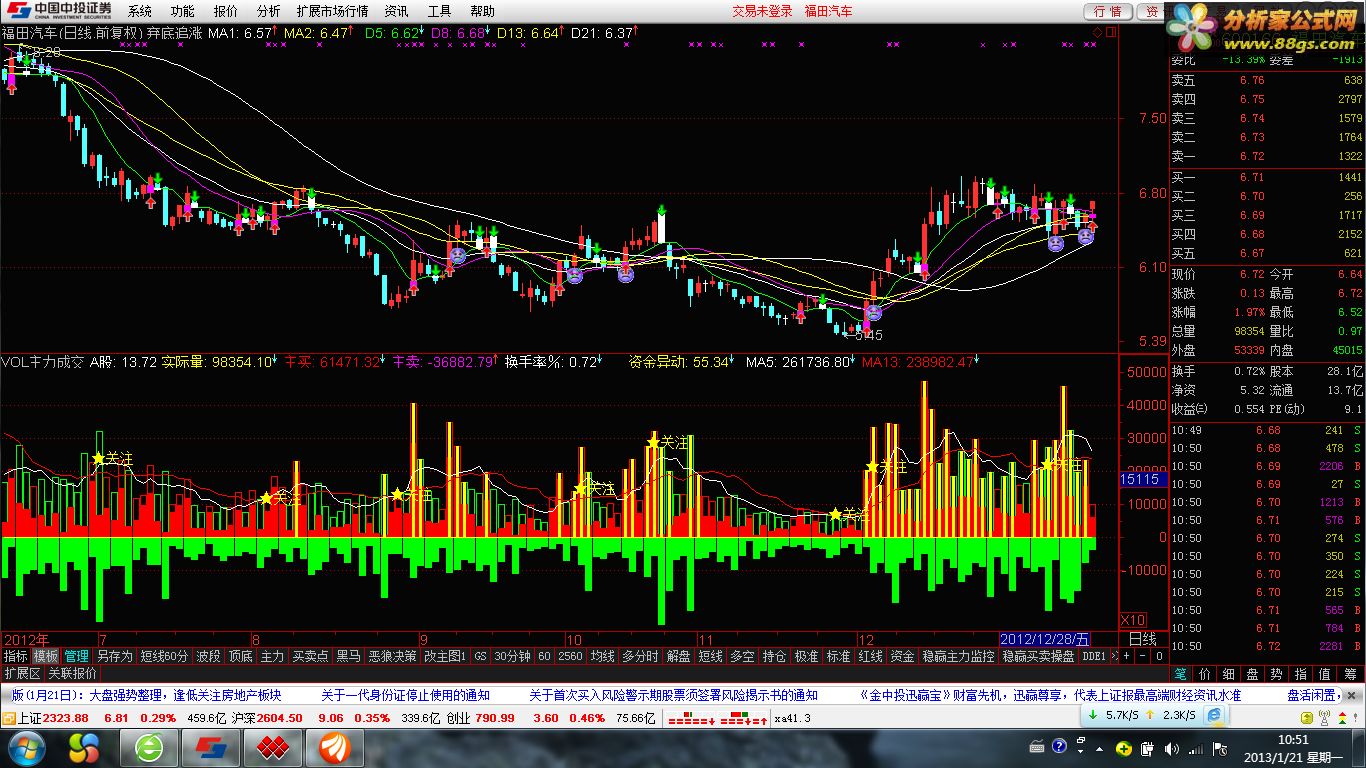Switch to the 主力 template

[x=272, y=656]
